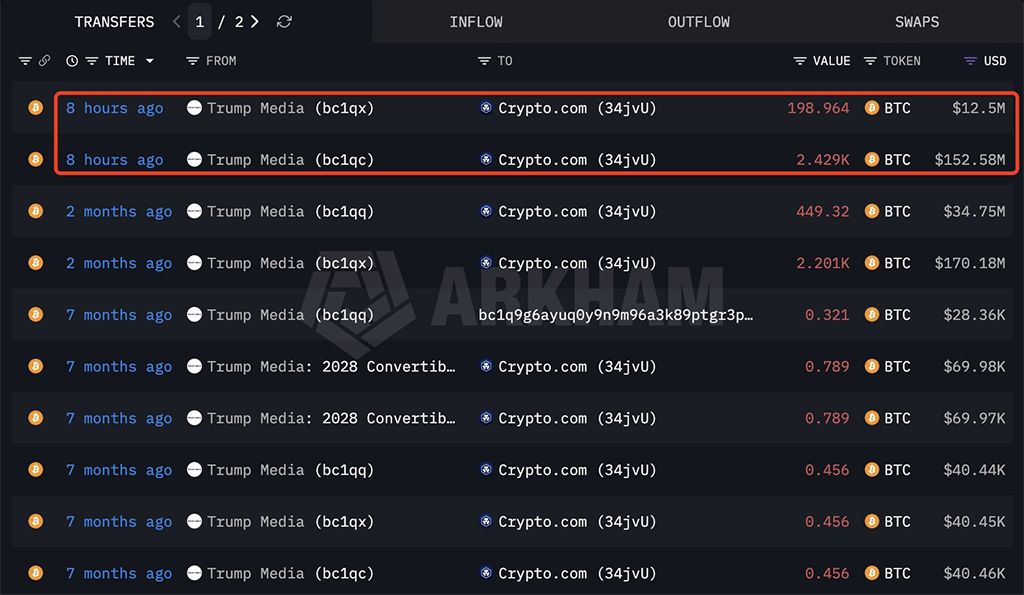Click the link chain icon in header
1024x595 pixels.
point(44,61)
